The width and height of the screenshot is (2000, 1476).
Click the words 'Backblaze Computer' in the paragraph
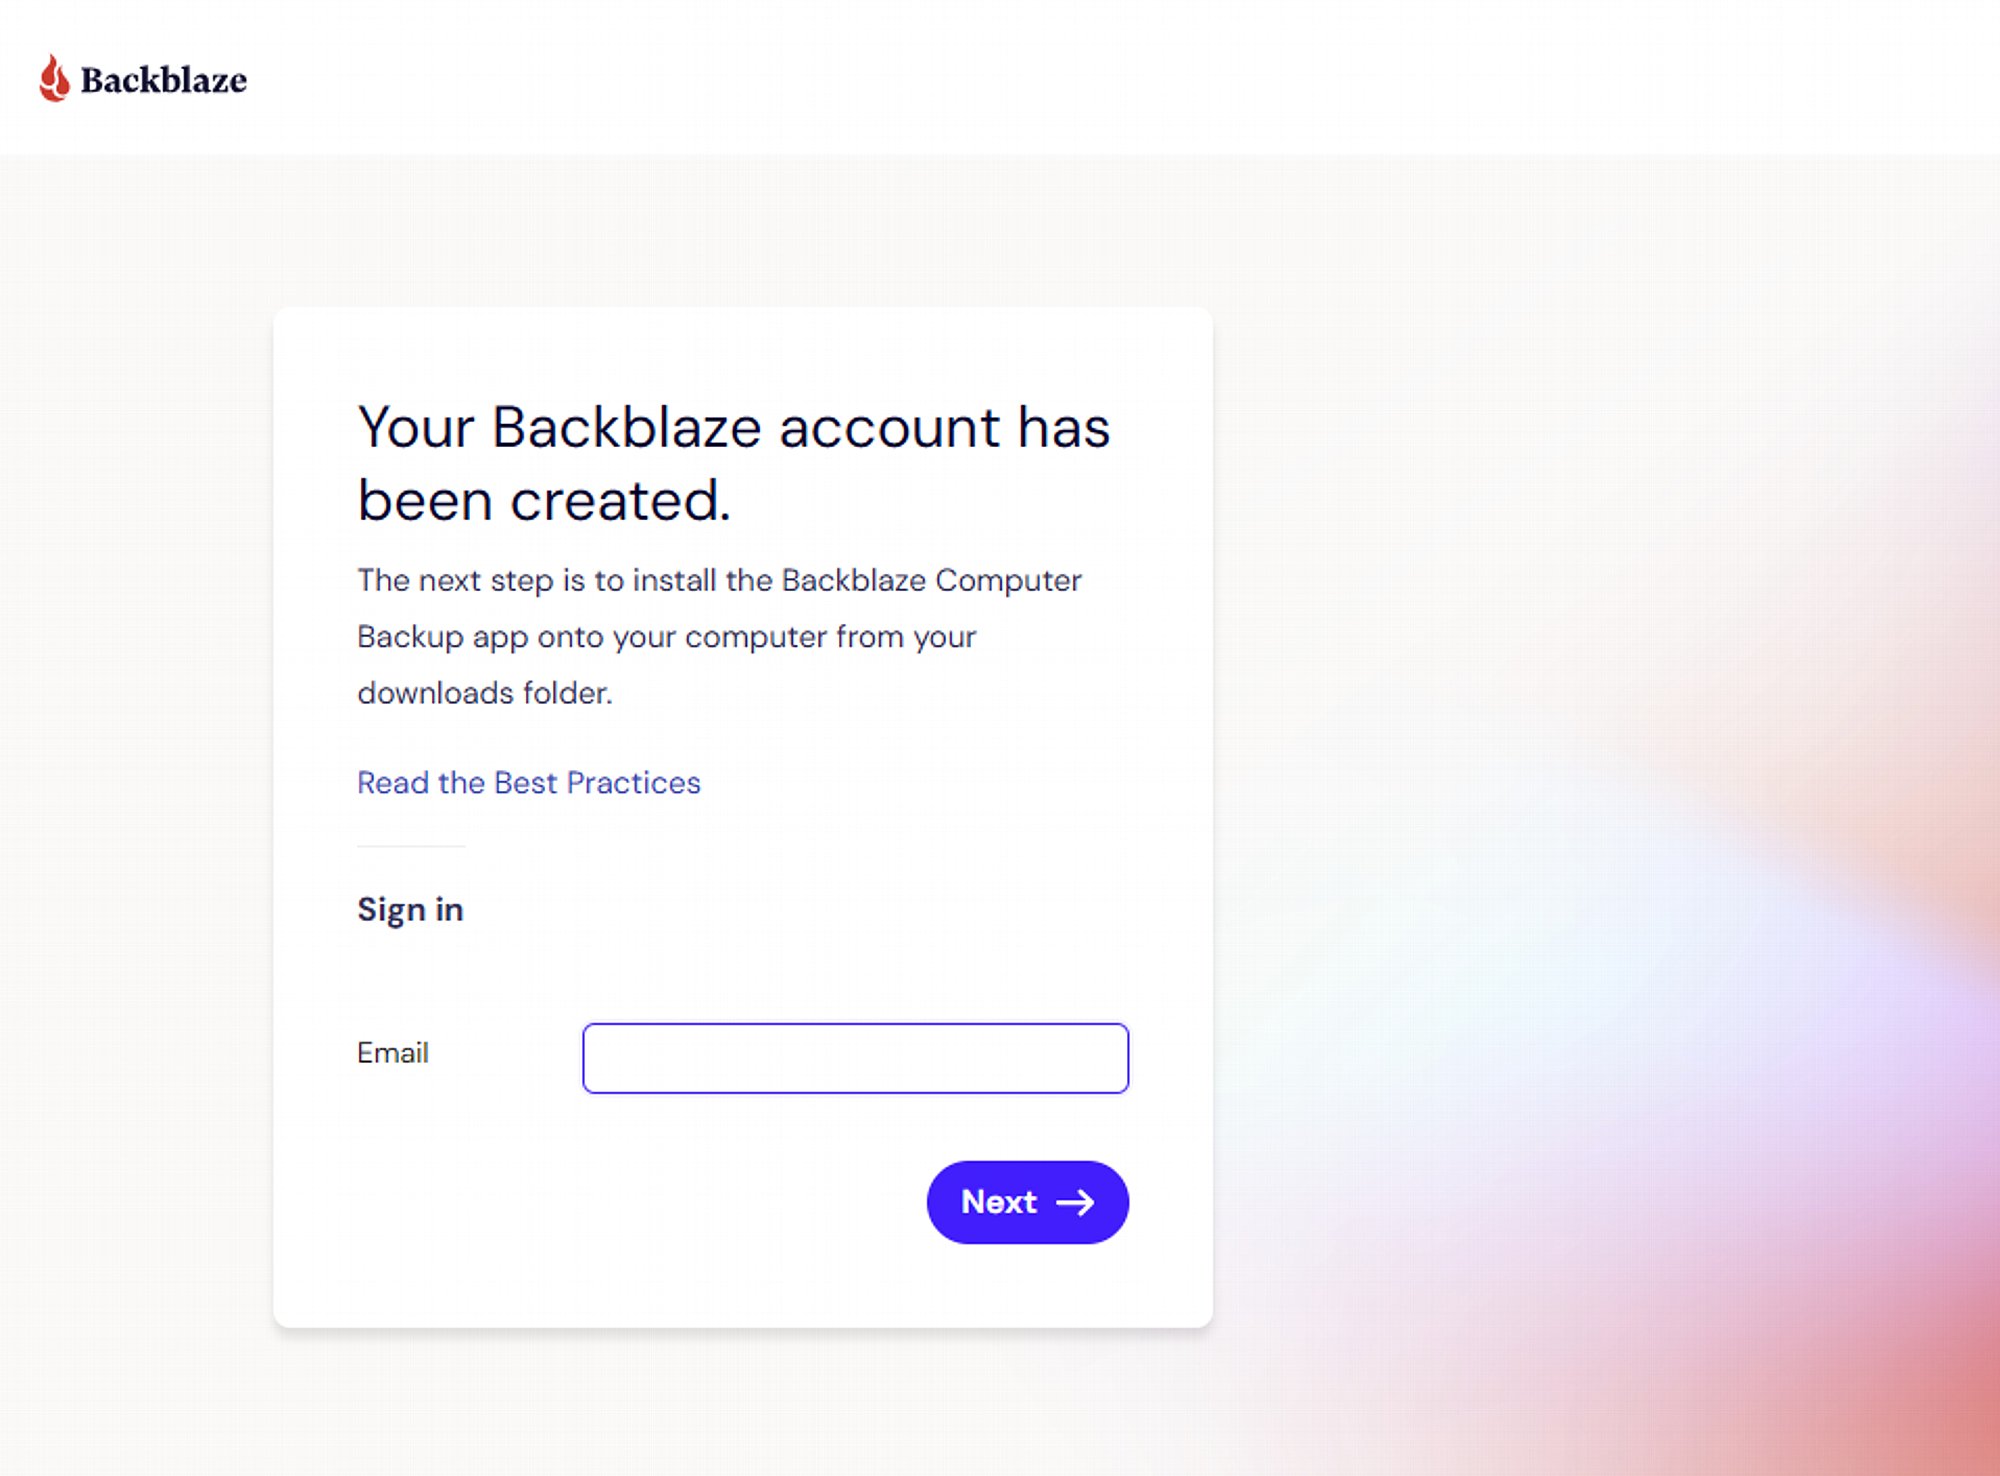click(931, 580)
